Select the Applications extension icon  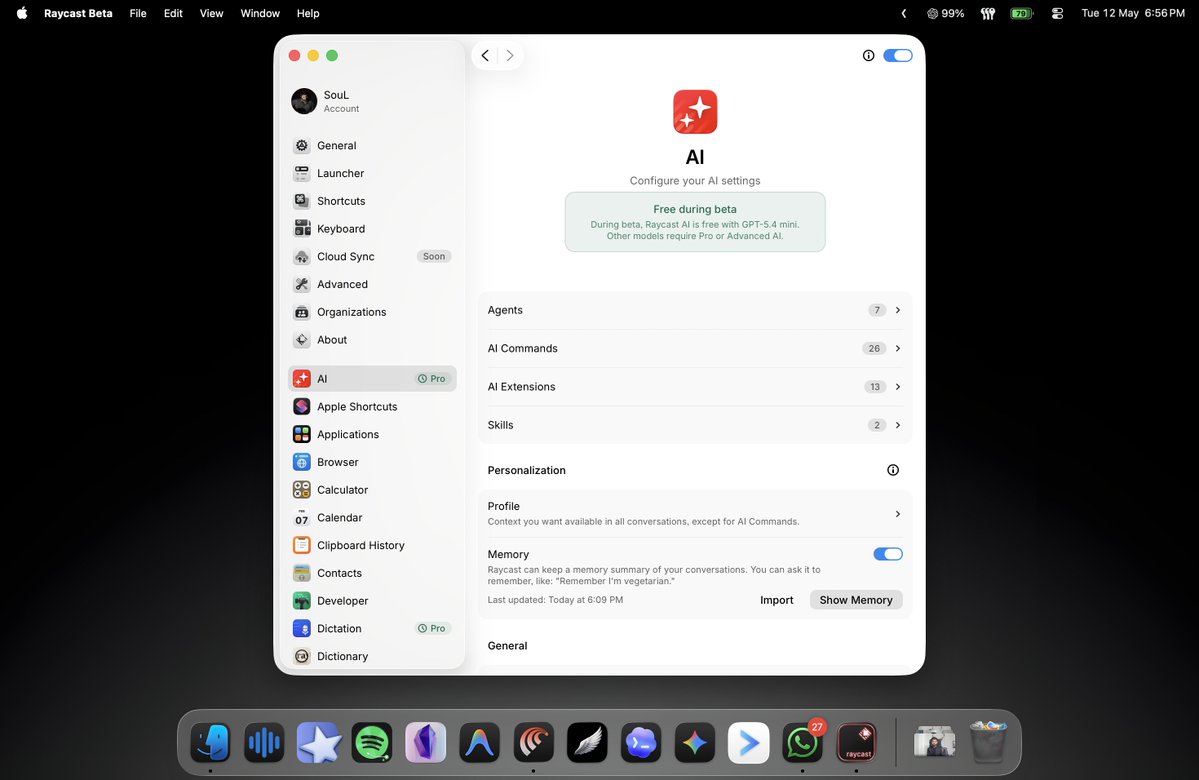(302, 434)
